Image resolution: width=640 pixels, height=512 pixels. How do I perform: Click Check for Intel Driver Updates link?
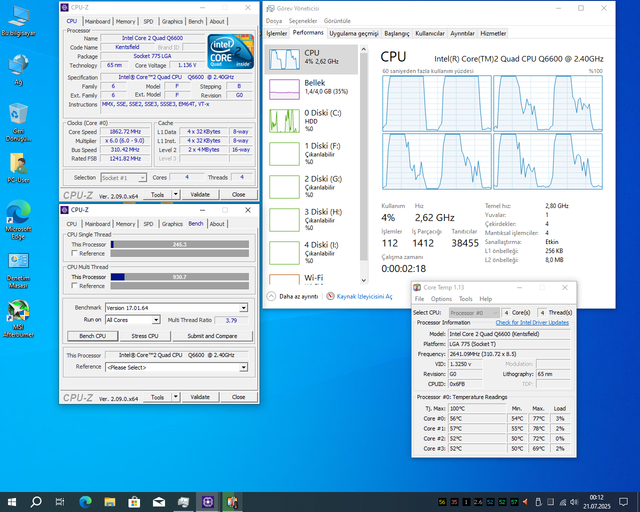pos(532,323)
